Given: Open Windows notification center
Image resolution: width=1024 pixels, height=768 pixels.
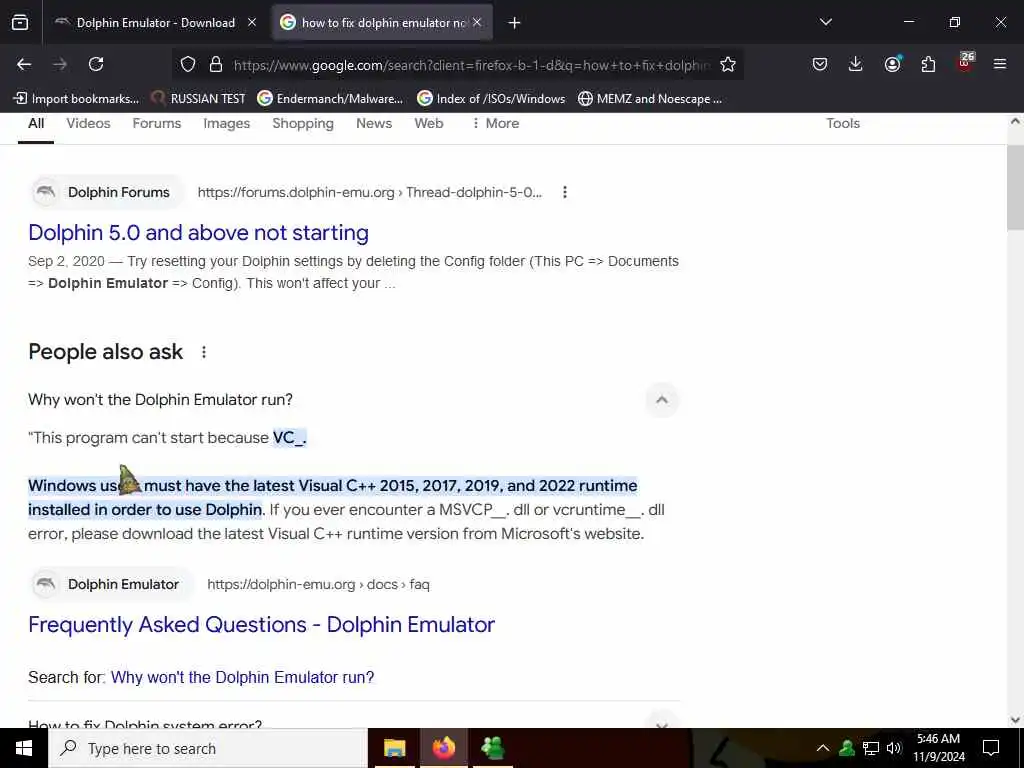Looking at the screenshot, I should [x=991, y=748].
